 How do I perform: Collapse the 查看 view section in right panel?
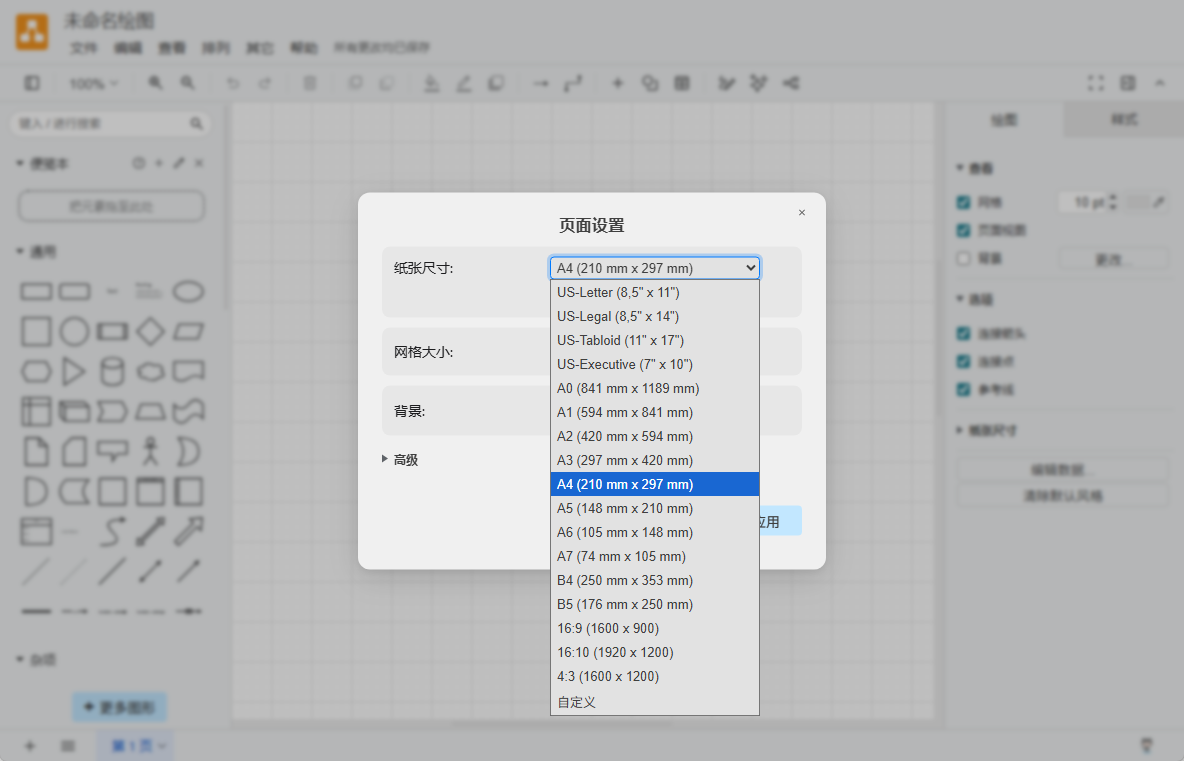click(x=975, y=168)
